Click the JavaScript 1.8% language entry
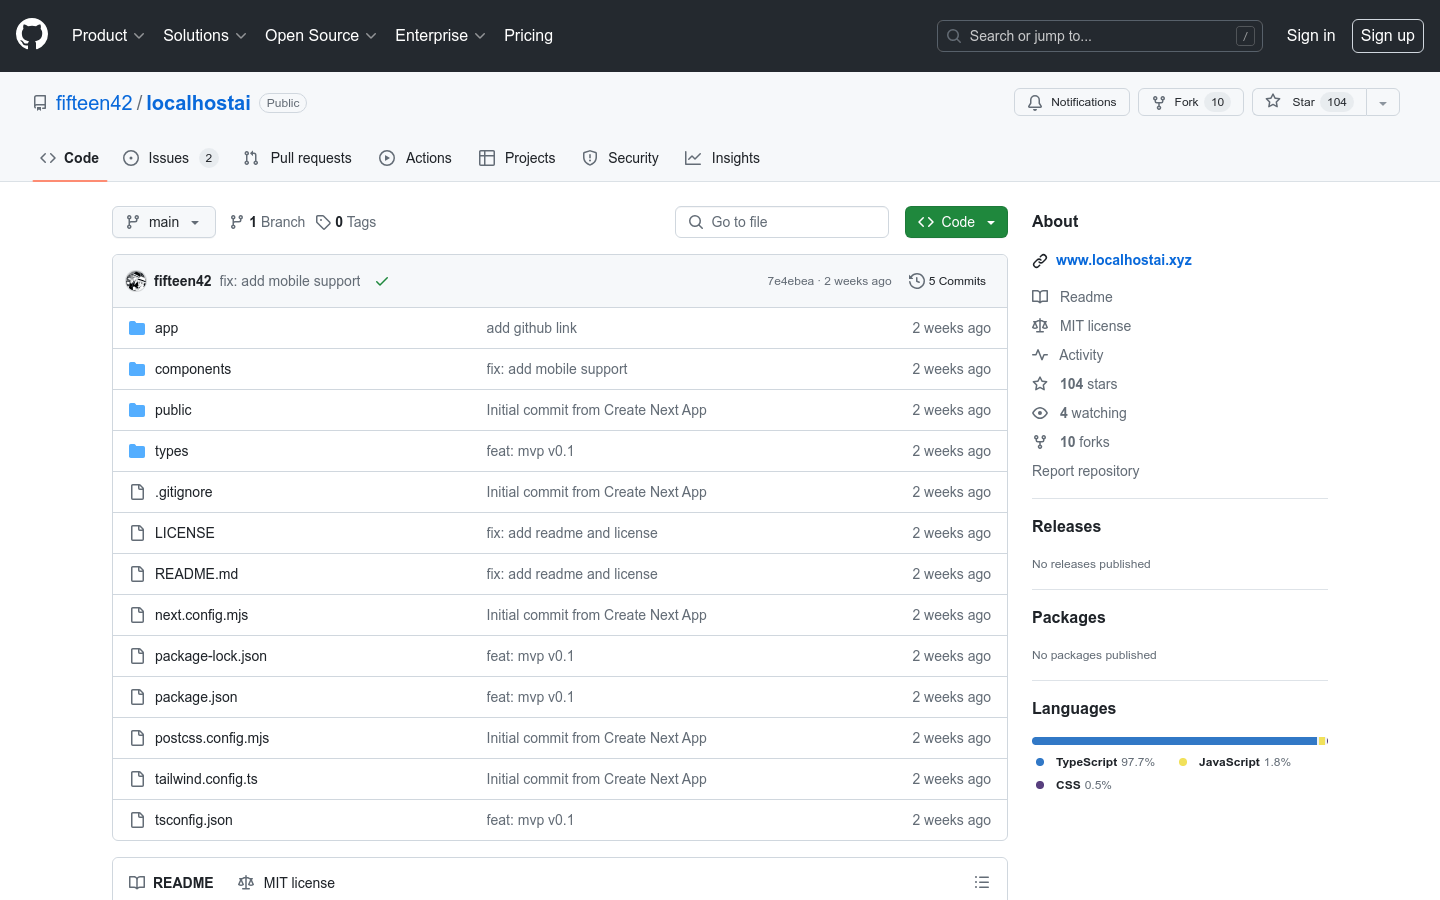 point(1235,762)
